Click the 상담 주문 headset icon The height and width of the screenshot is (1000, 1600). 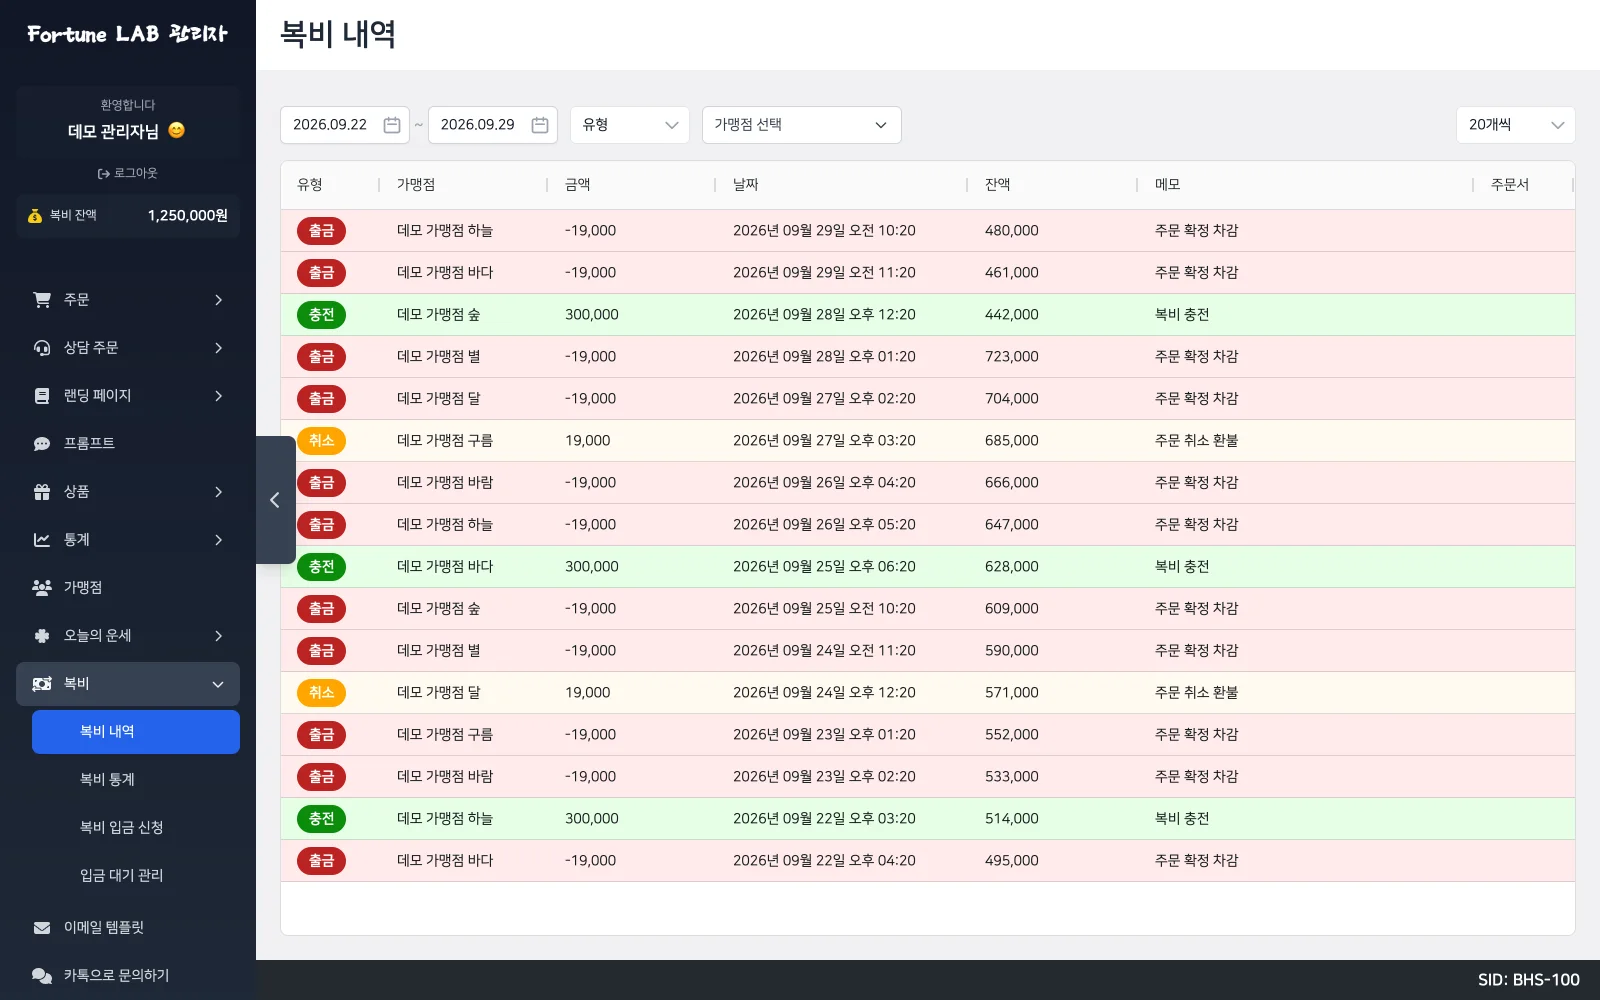[x=42, y=347]
